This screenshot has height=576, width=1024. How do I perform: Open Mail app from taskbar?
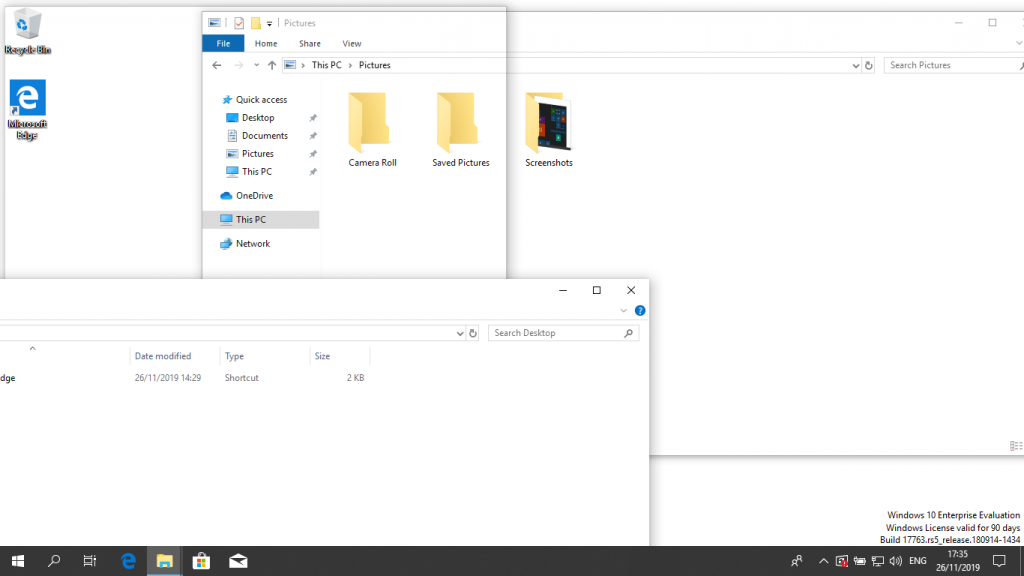click(x=238, y=561)
